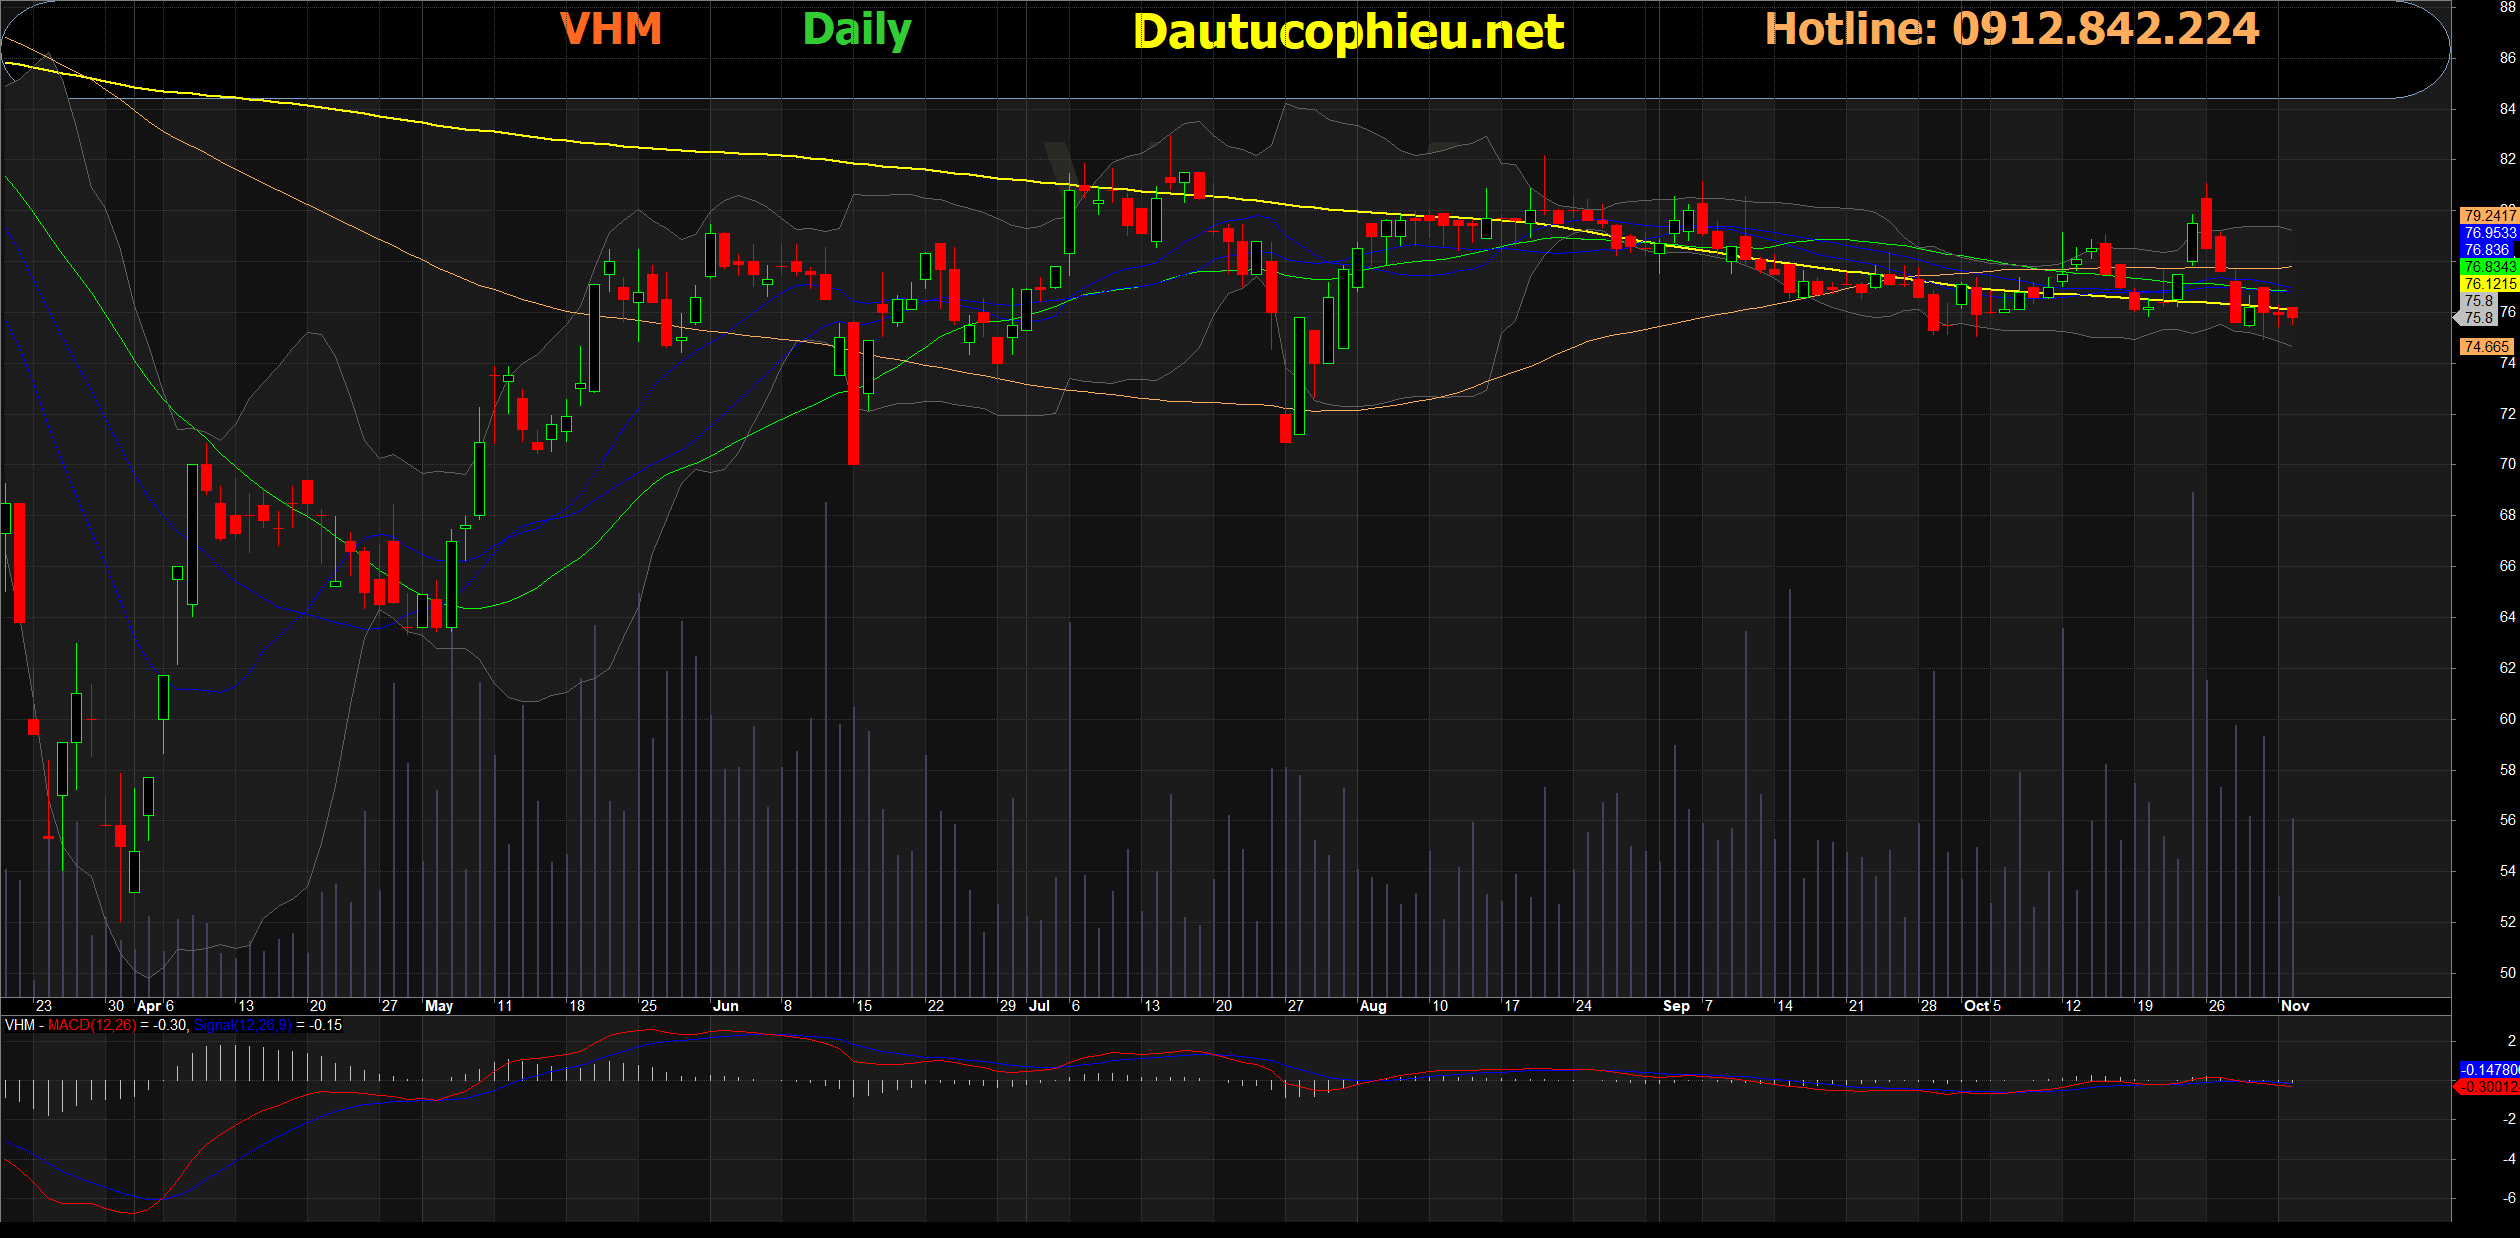Click the red -0.30012 MACD value tag
Image resolution: width=2520 pixels, height=1238 pixels.
point(2488,1087)
